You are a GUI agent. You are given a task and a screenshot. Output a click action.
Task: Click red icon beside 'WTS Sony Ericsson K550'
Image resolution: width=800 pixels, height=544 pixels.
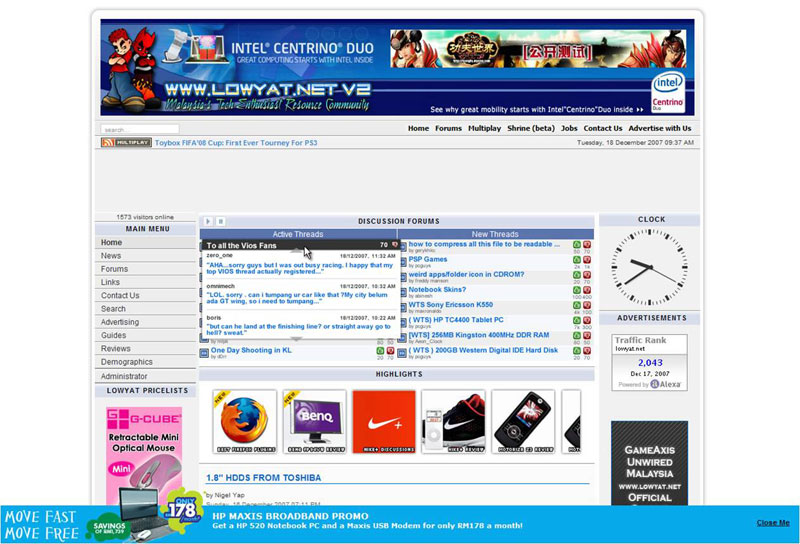click(587, 305)
